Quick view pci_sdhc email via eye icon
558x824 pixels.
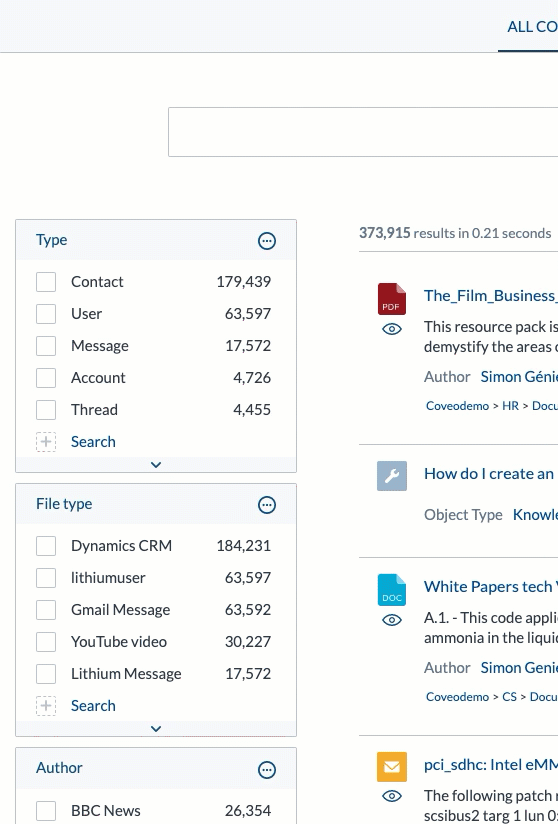click(x=392, y=796)
